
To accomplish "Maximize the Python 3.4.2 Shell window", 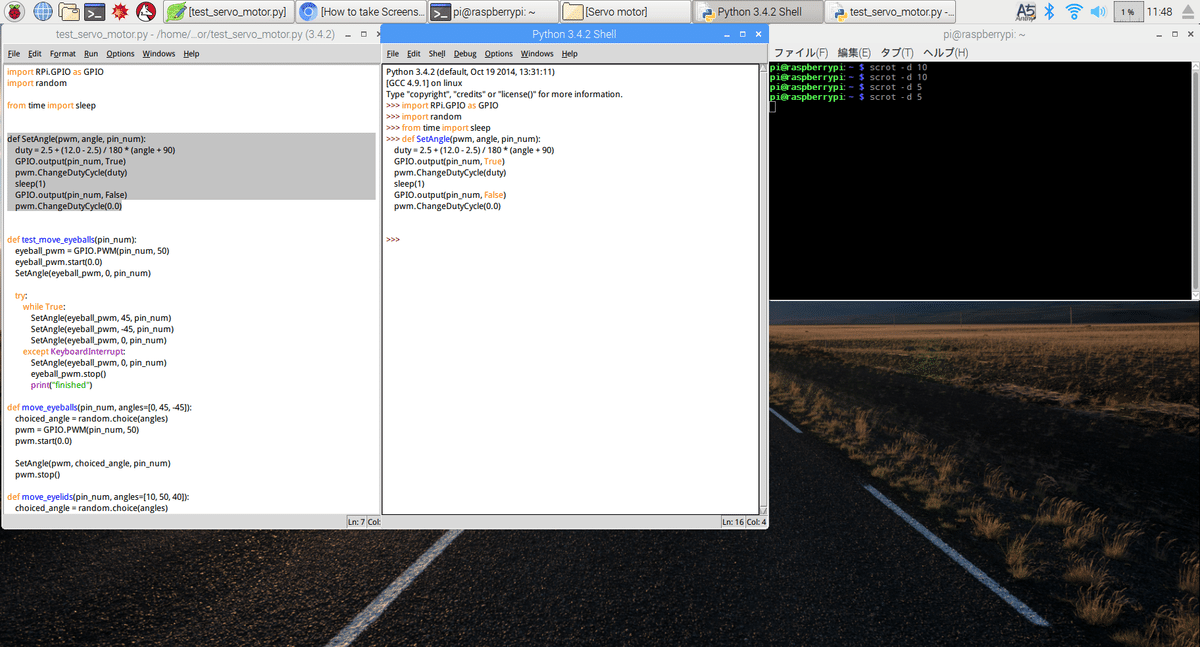I will (x=742, y=34).
